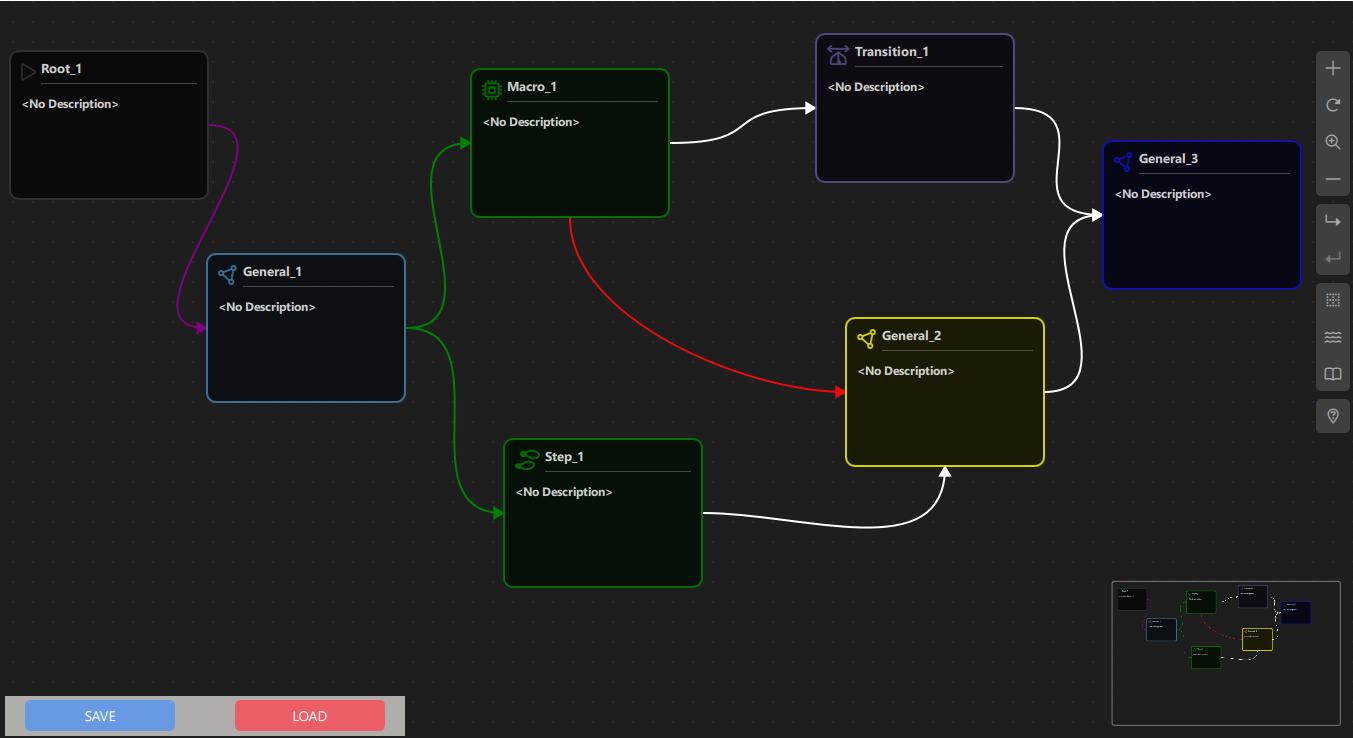Click the undo return-arrow toolbar icon
This screenshot has height=738, width=1353.
pos(1332,258)
